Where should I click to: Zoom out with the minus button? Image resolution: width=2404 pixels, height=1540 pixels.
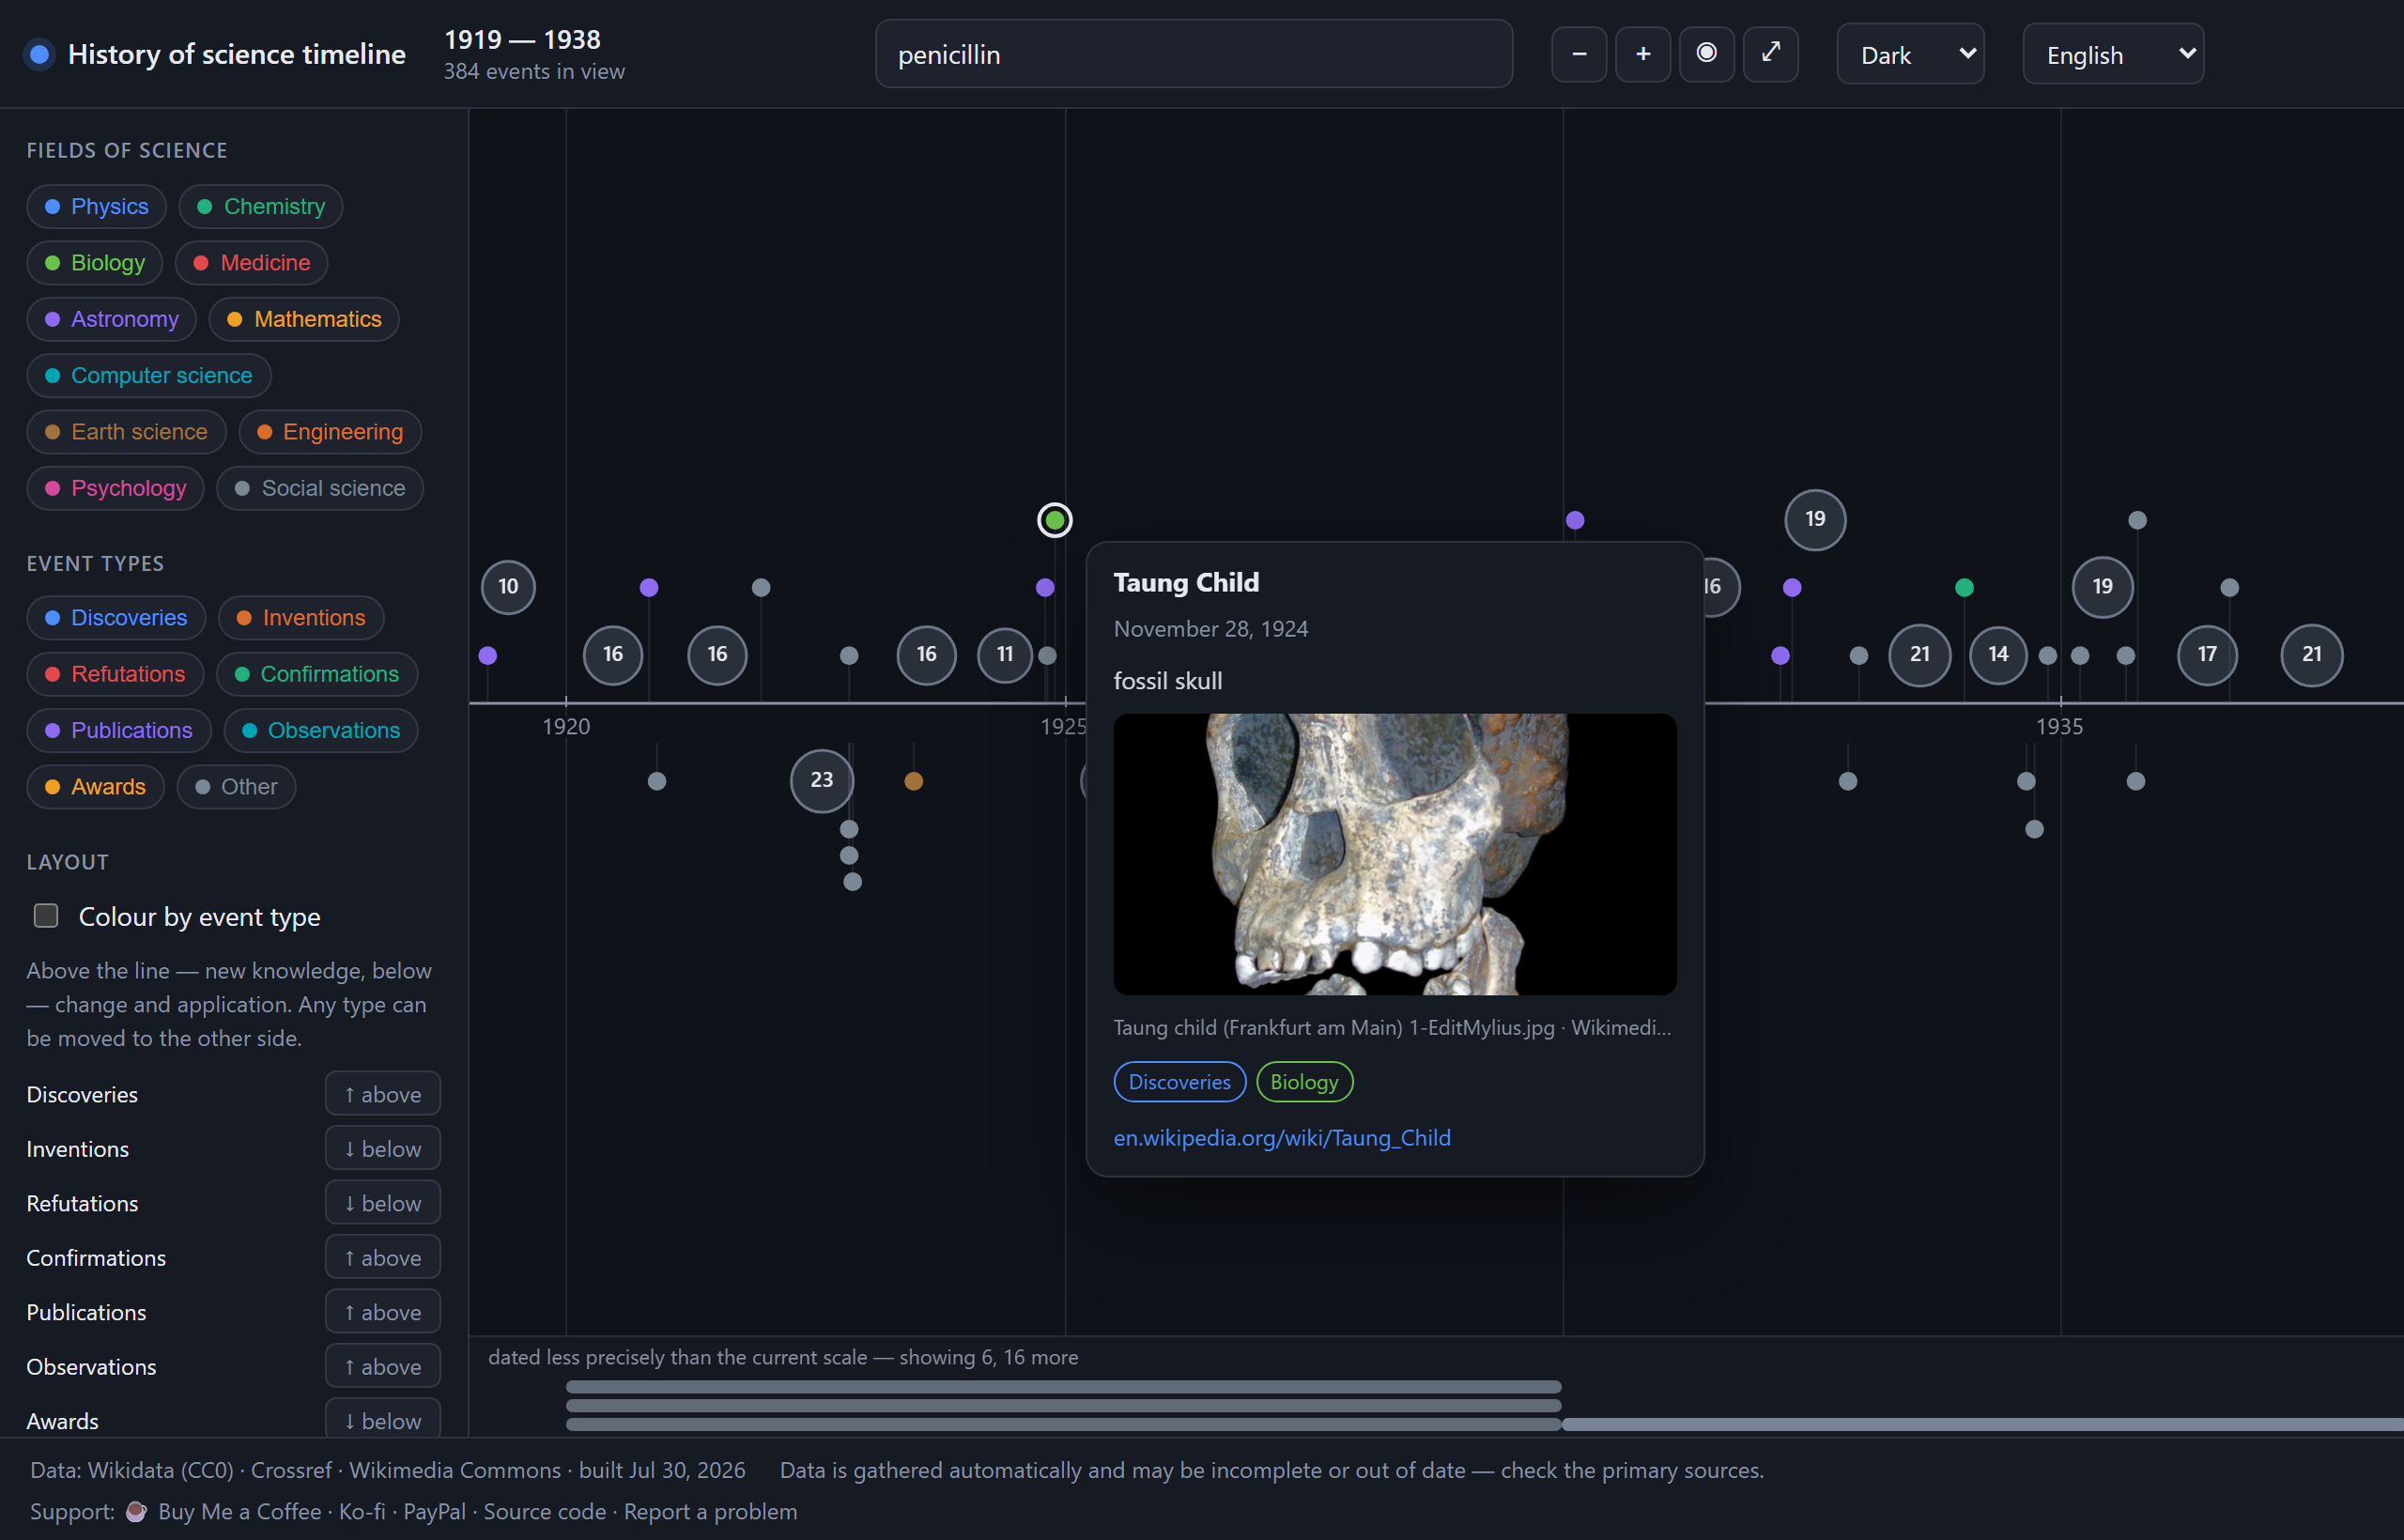click(x=1579, y=54)
